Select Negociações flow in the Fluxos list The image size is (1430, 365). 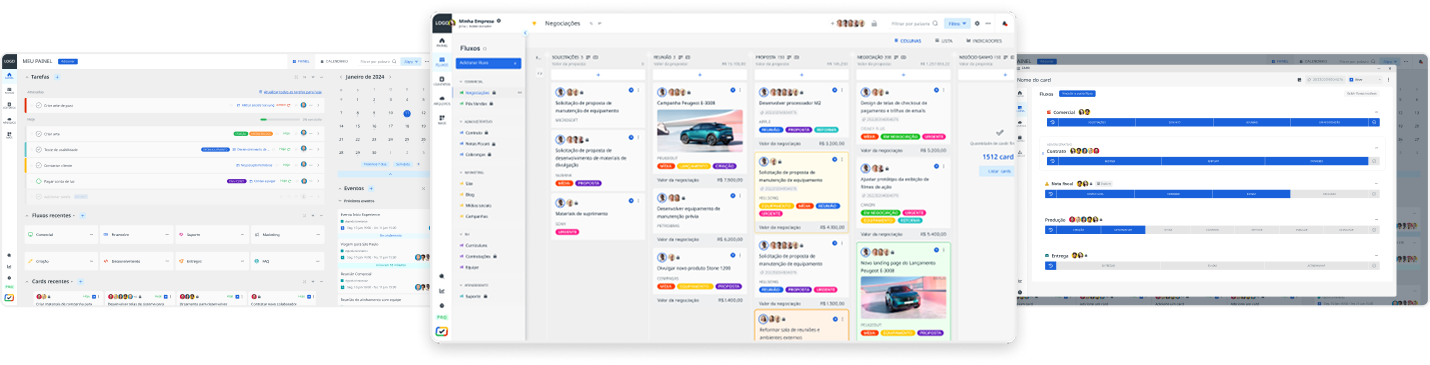[477, 92]
